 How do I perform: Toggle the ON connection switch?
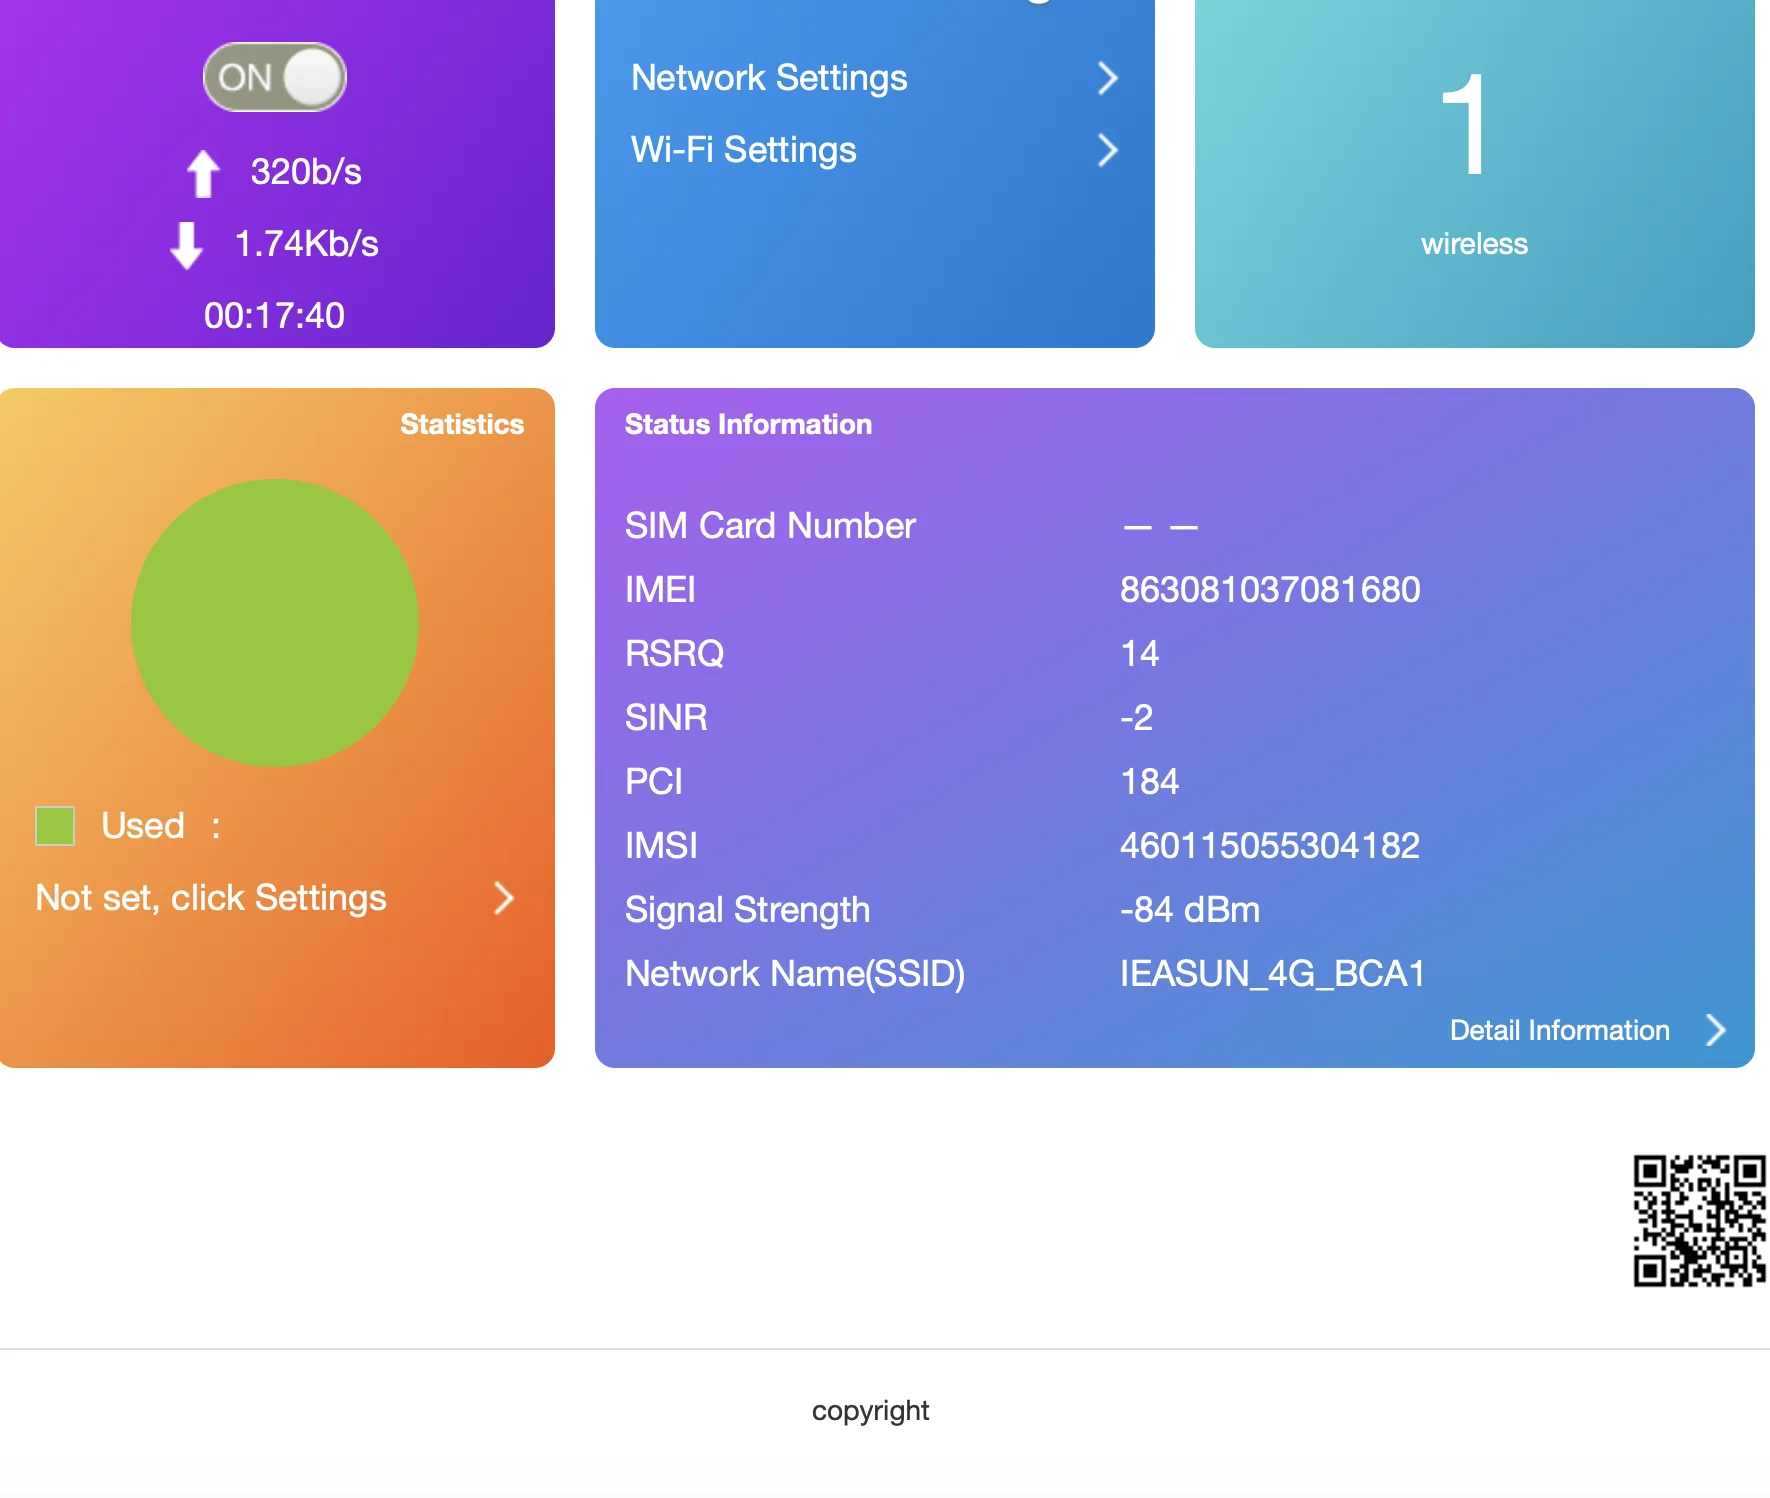274,77
